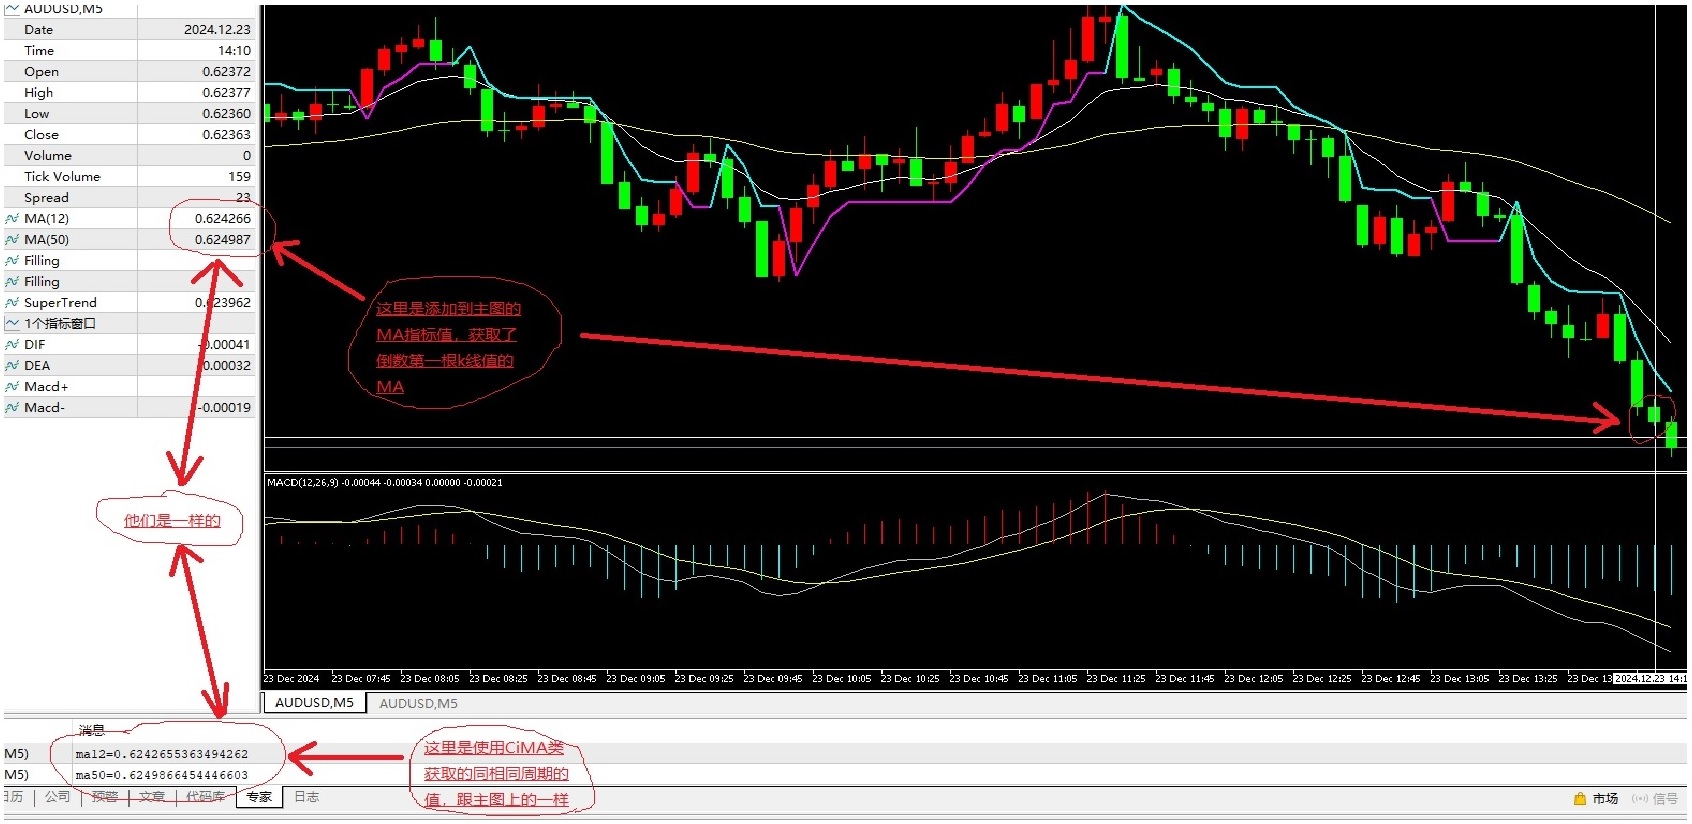Image resolution: width=1692 pixels, height=824 pixels.
Task: Click the MACD histogram subwindow
Action: click(975, 570)
